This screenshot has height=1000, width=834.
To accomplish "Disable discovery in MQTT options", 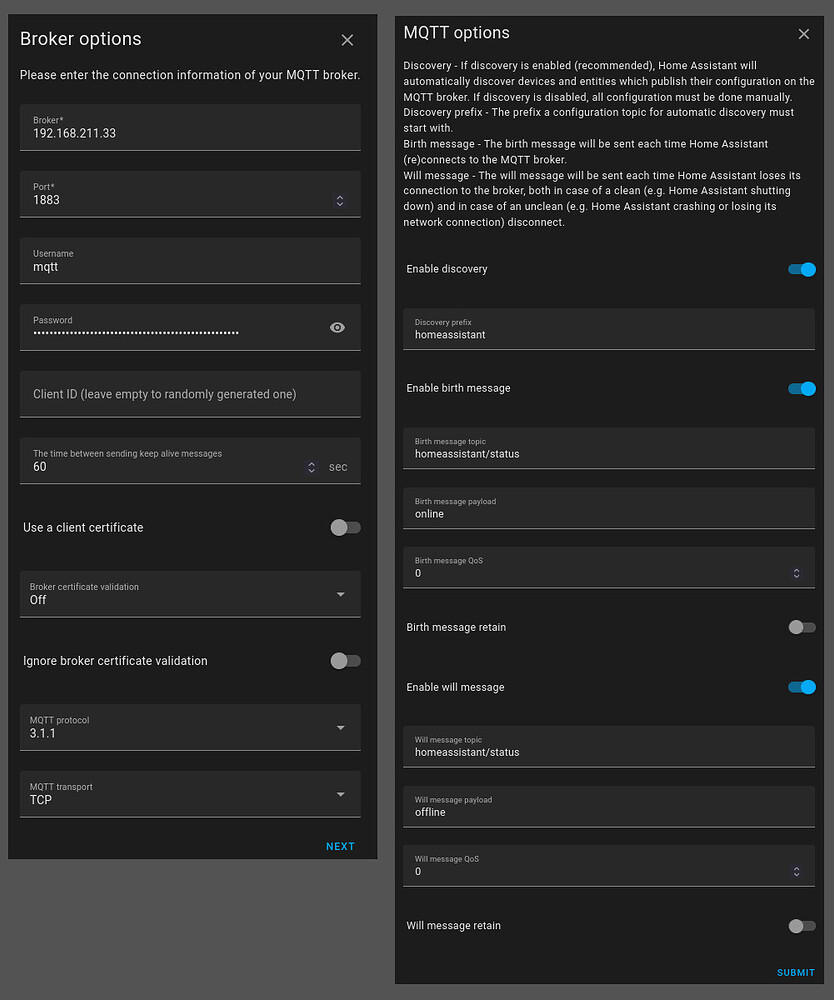I will [x=801, y=269].
